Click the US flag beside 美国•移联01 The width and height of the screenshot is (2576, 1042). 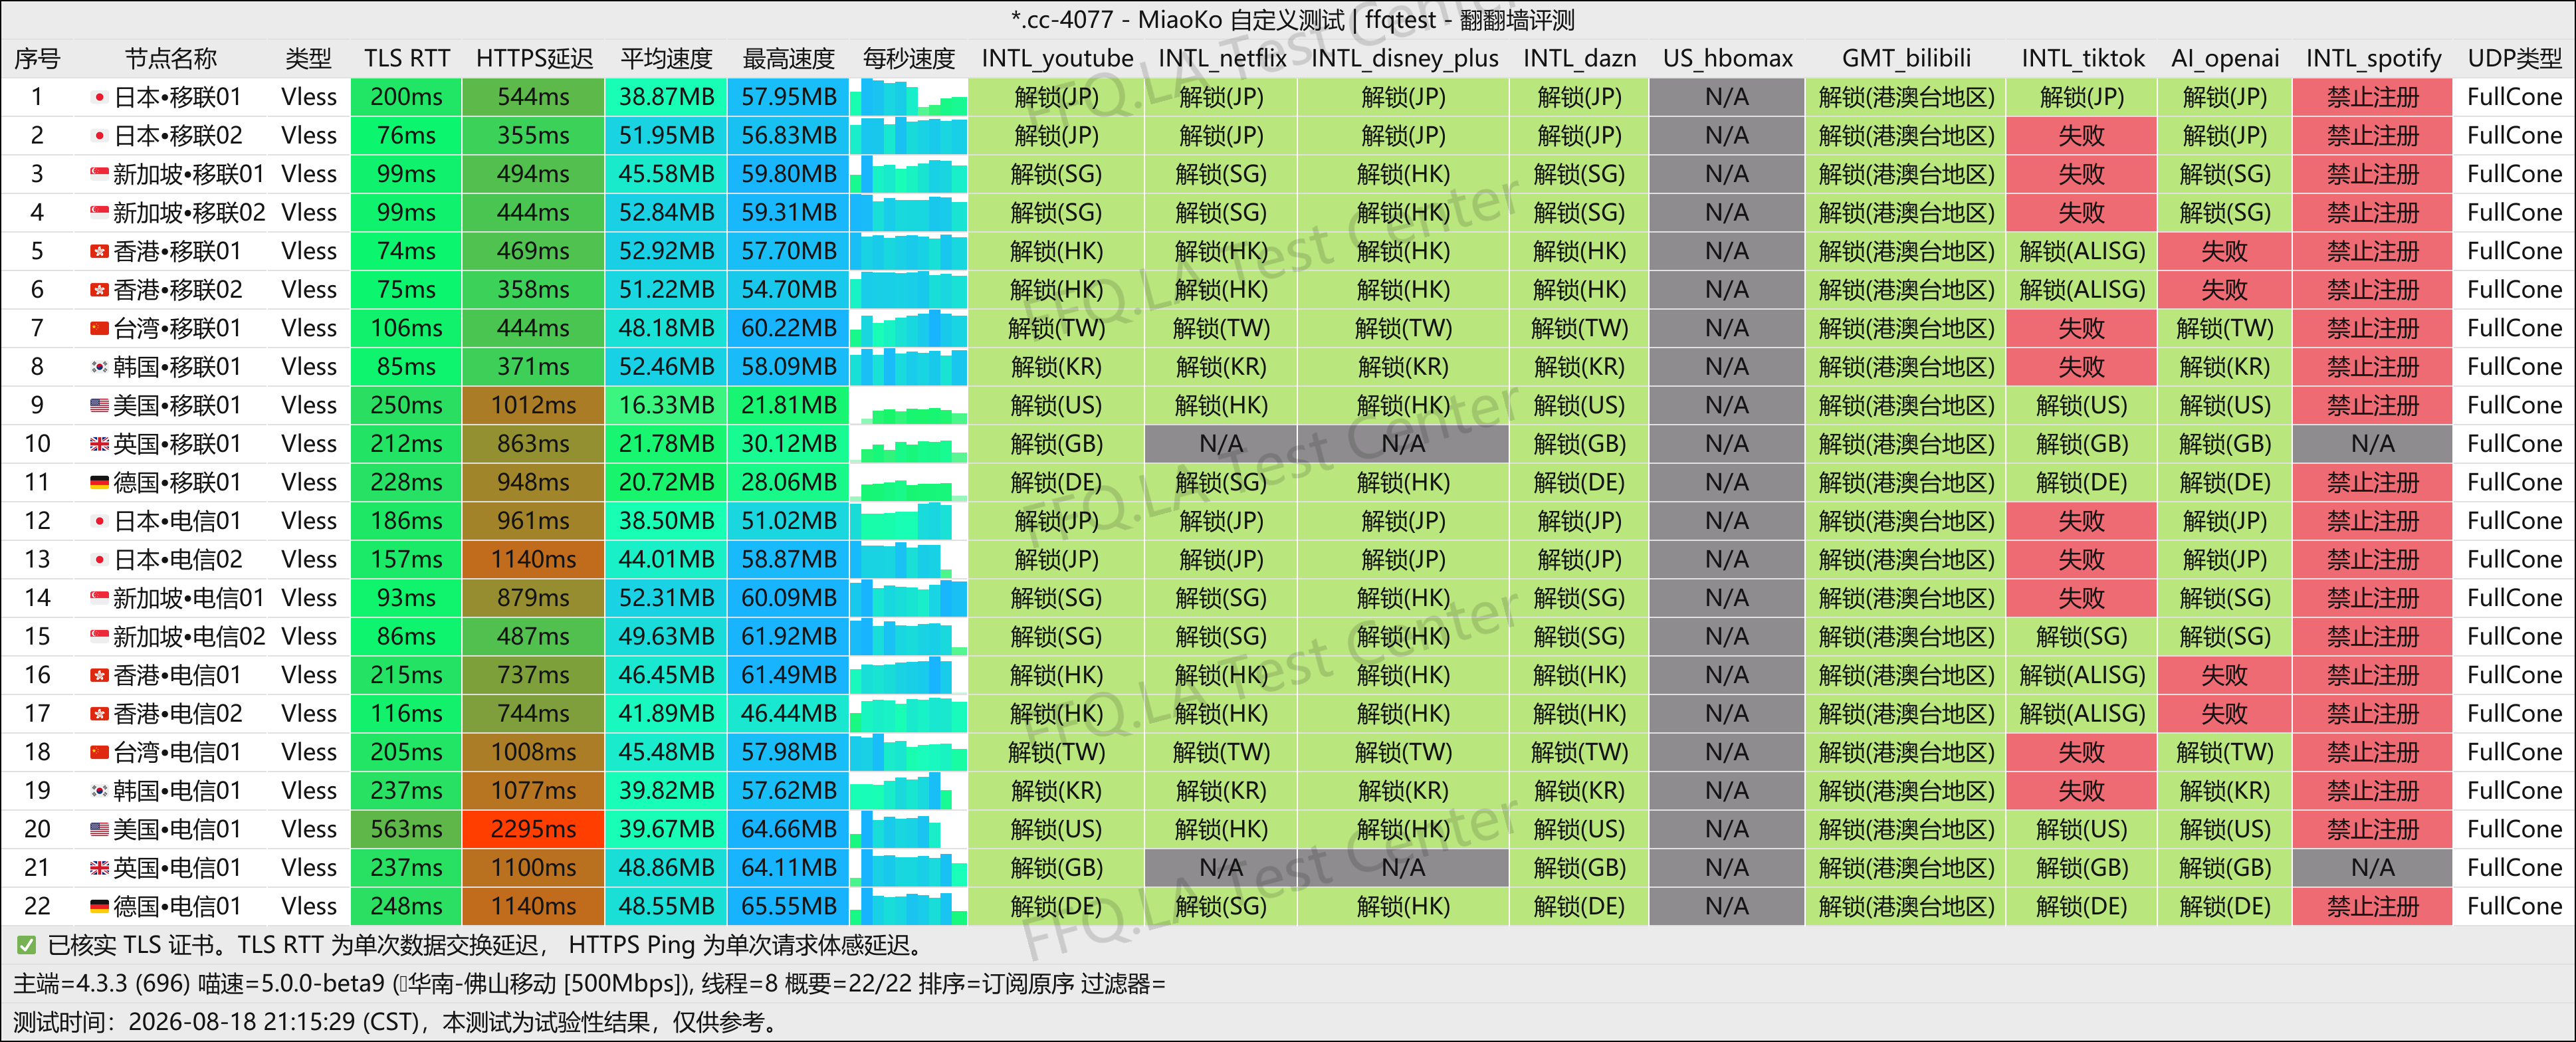point(99,405)
